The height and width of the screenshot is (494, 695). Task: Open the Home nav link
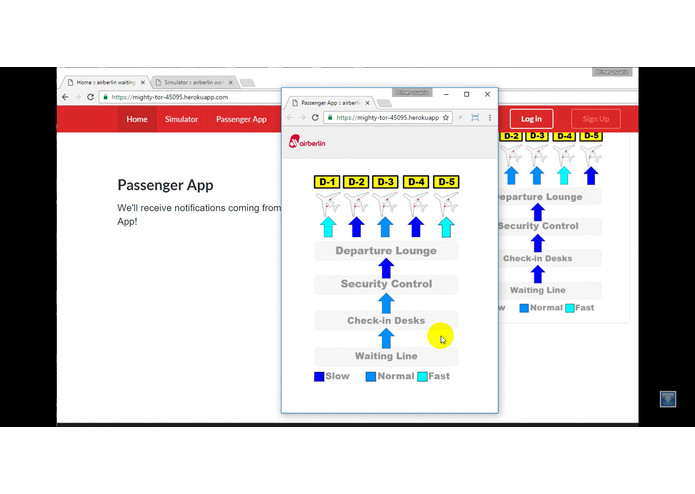(x=137, y=119)
